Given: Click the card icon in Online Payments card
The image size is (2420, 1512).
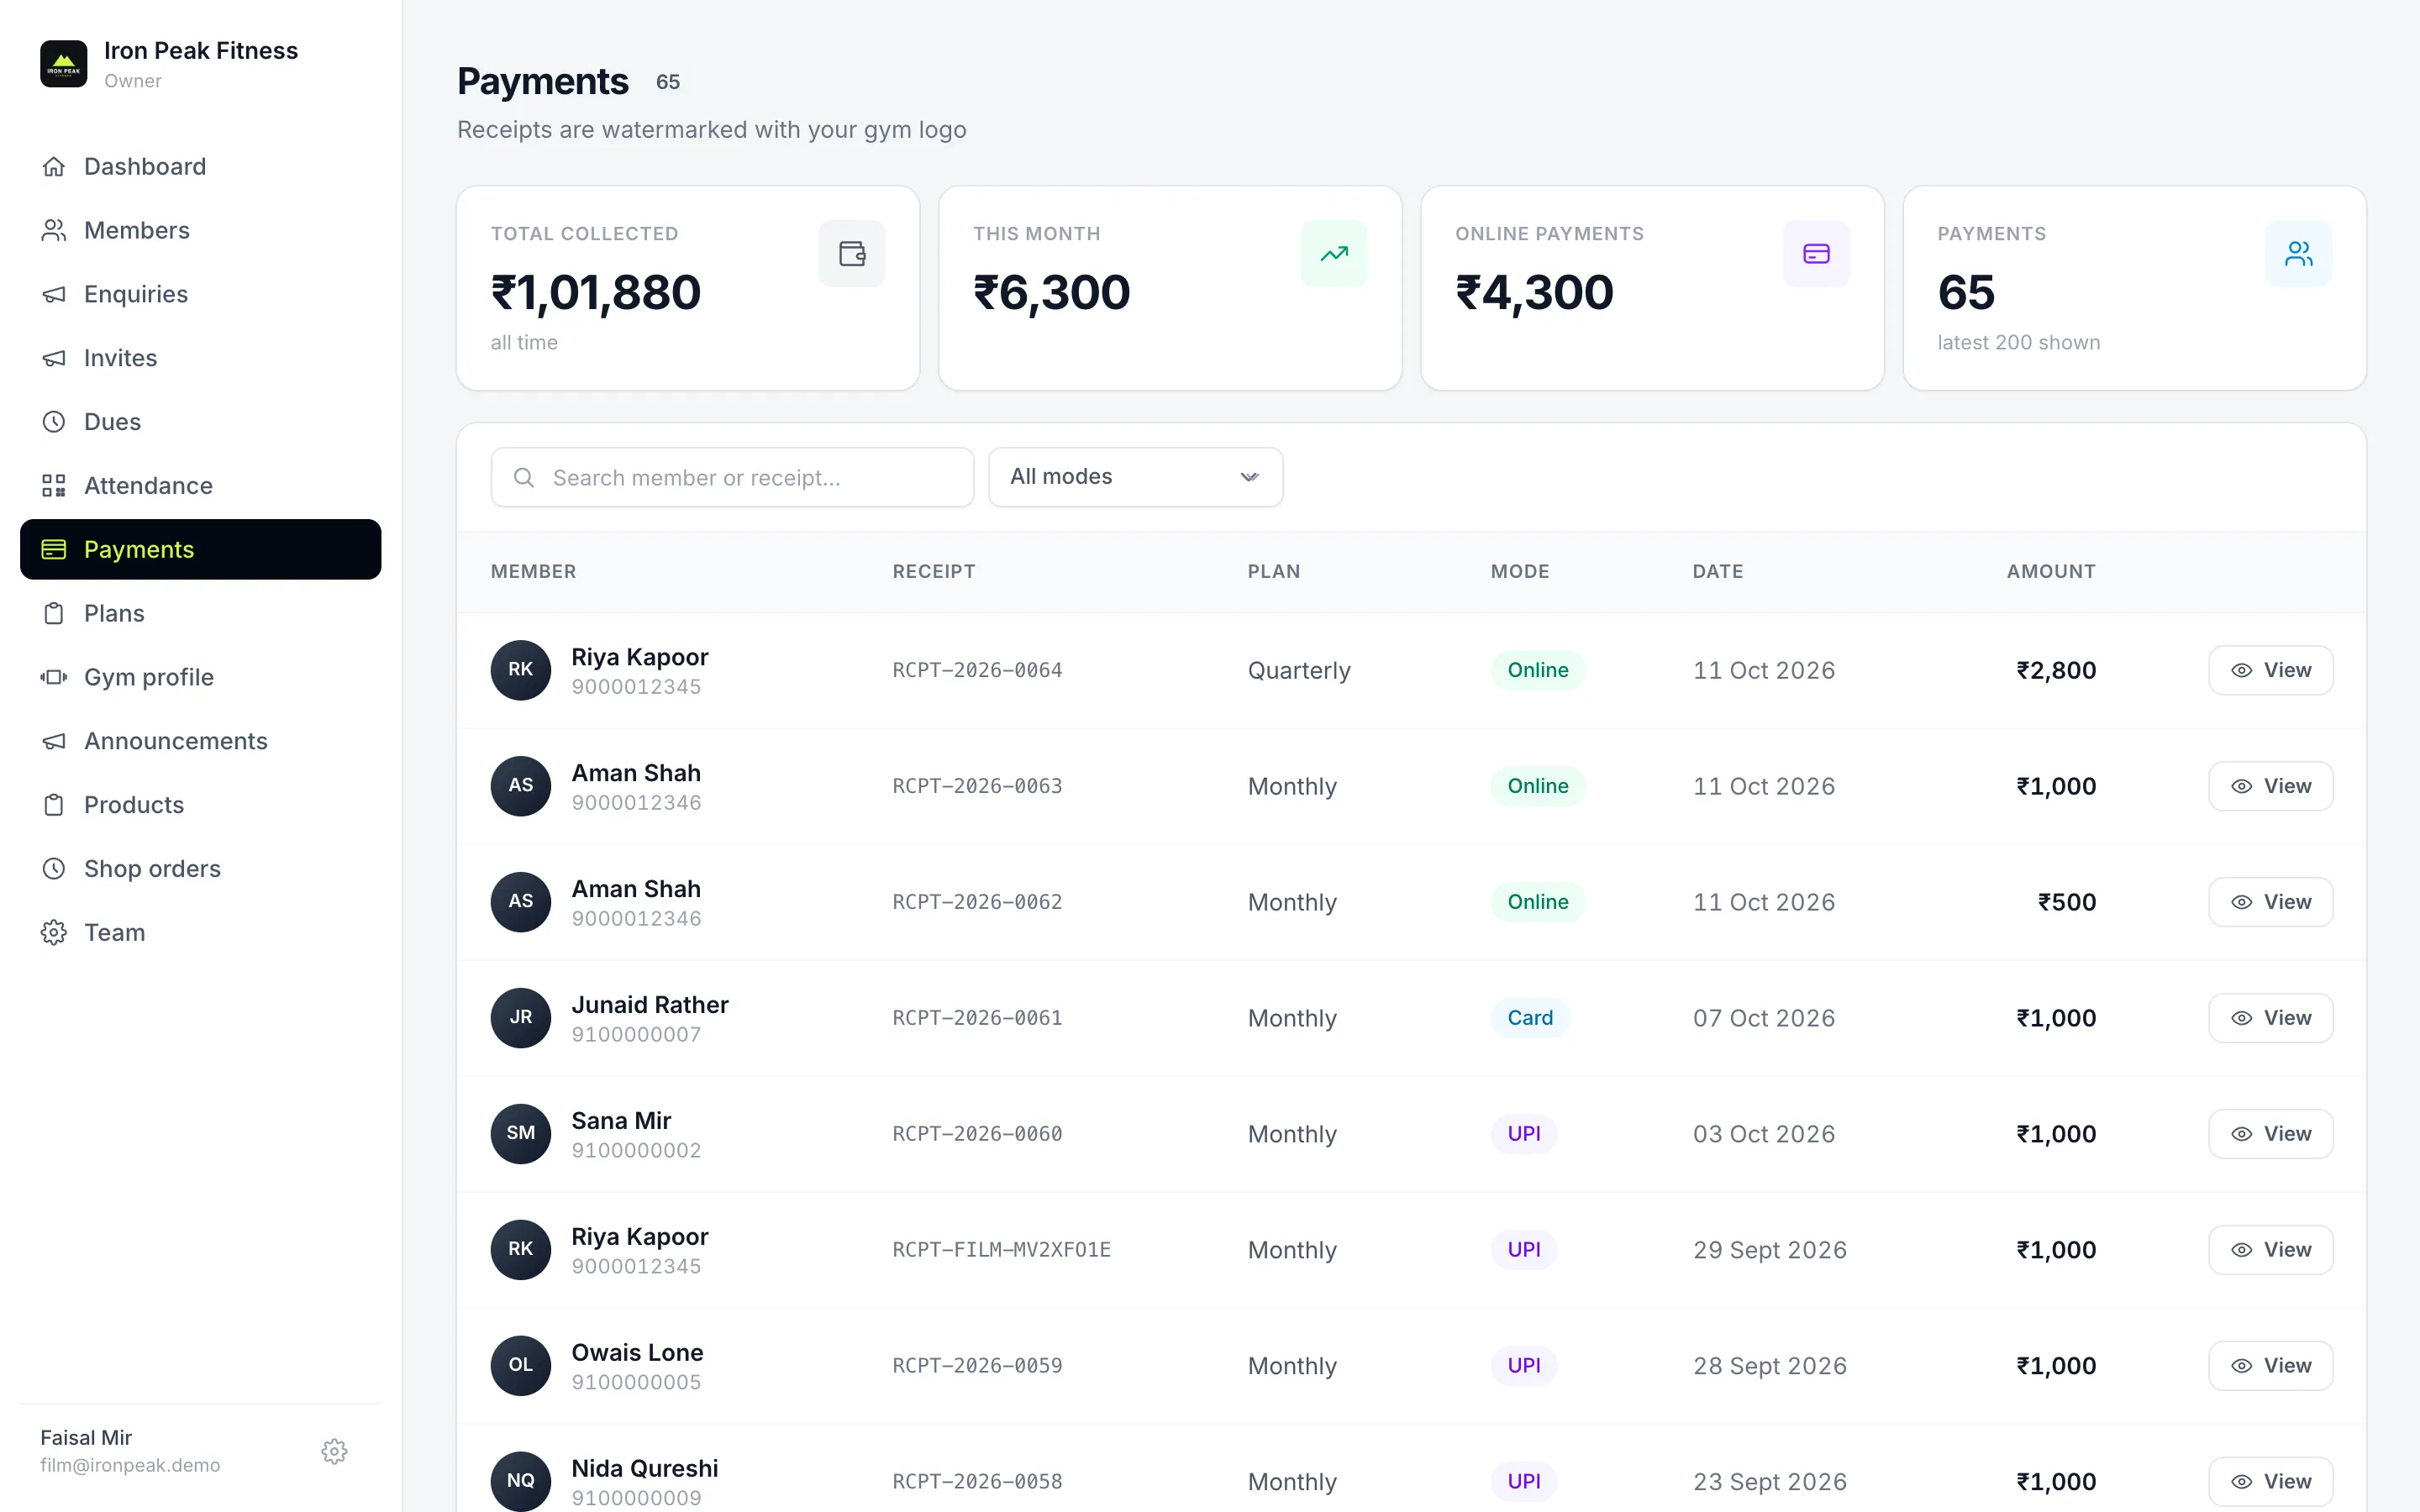Looking at the screenshot, I should (1816, 254).
